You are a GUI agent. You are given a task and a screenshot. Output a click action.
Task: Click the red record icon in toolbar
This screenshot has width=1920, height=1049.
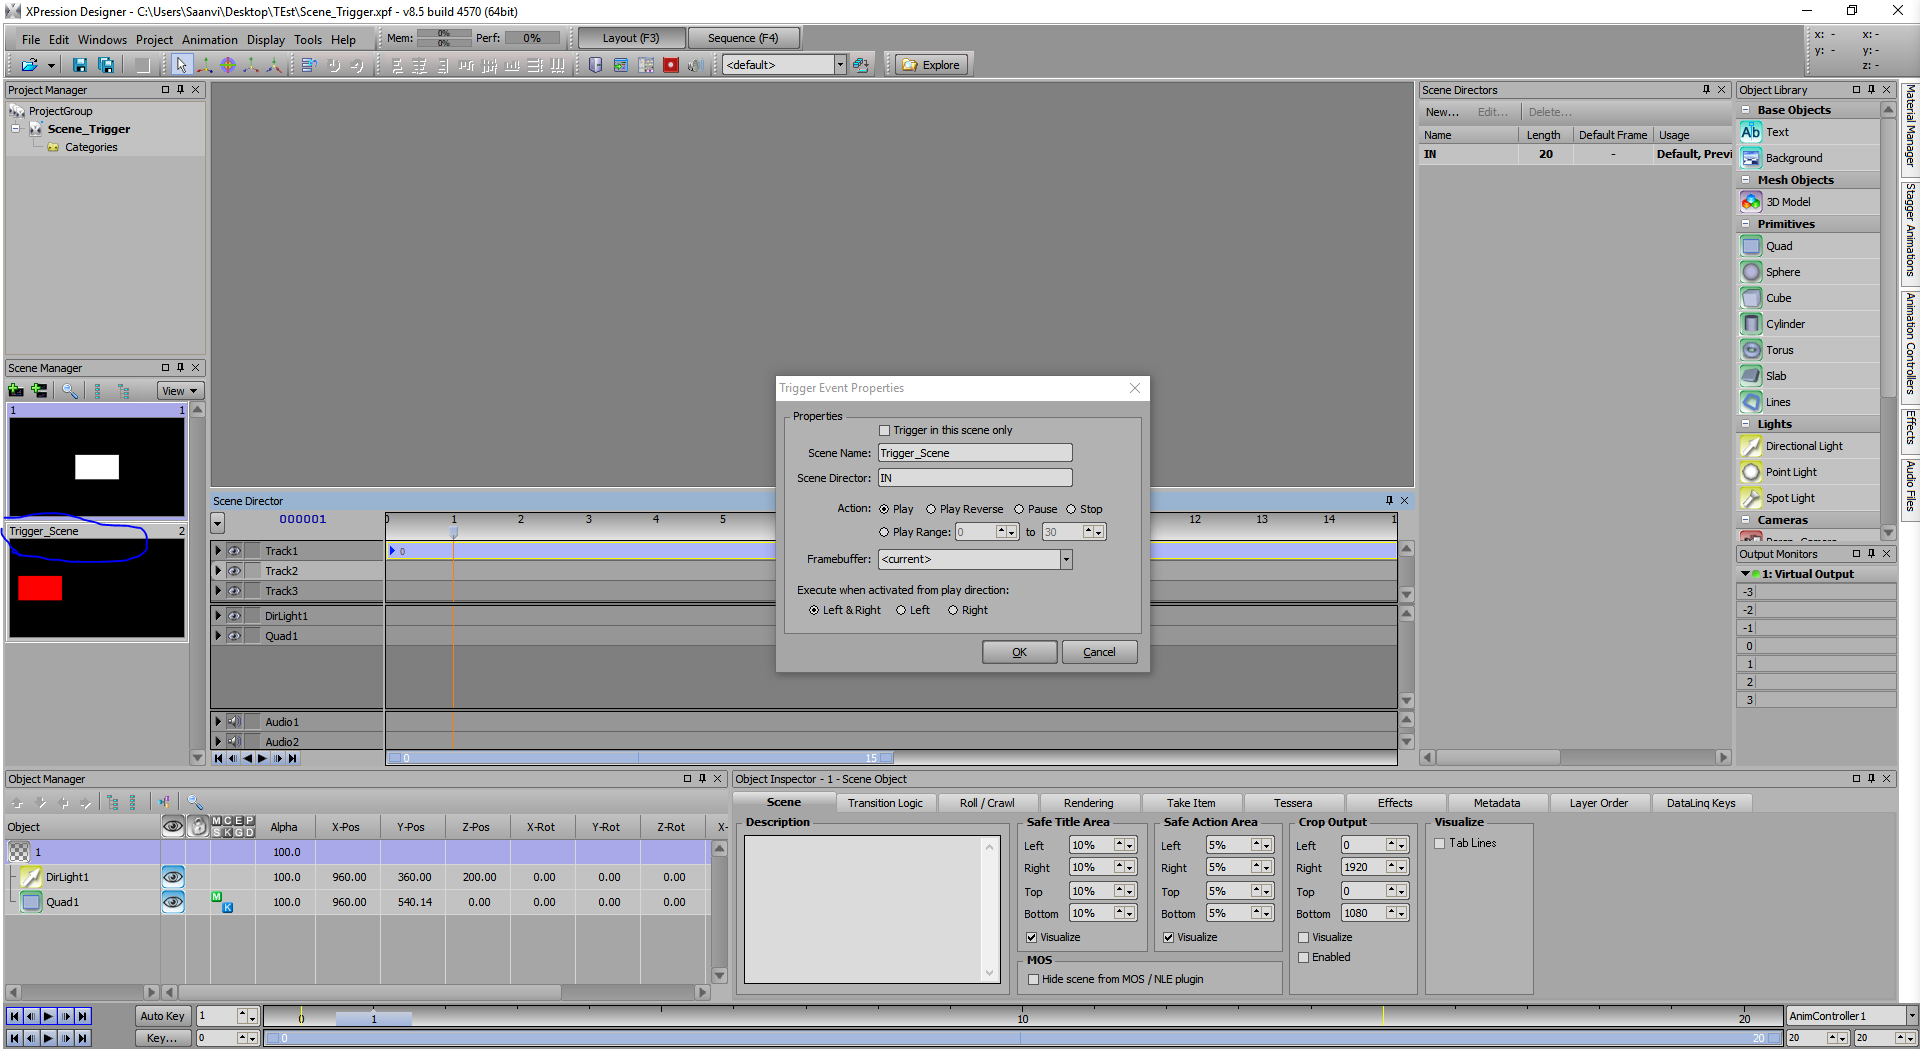[x=671, y=65]
